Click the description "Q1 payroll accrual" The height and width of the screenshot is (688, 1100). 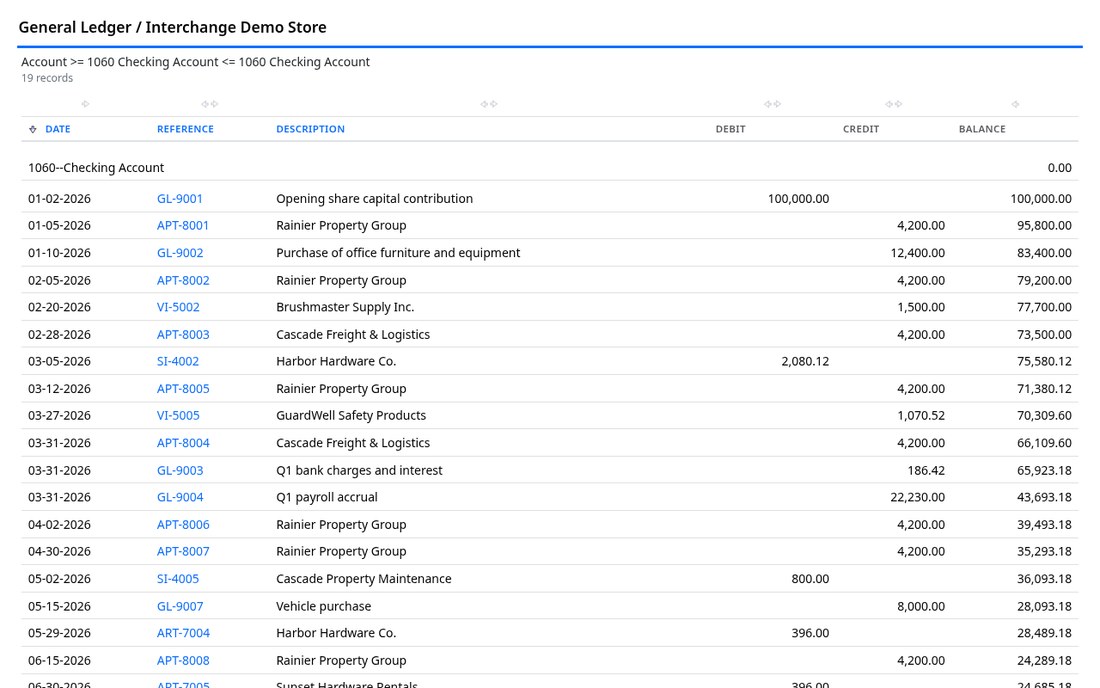click(327, 497)
